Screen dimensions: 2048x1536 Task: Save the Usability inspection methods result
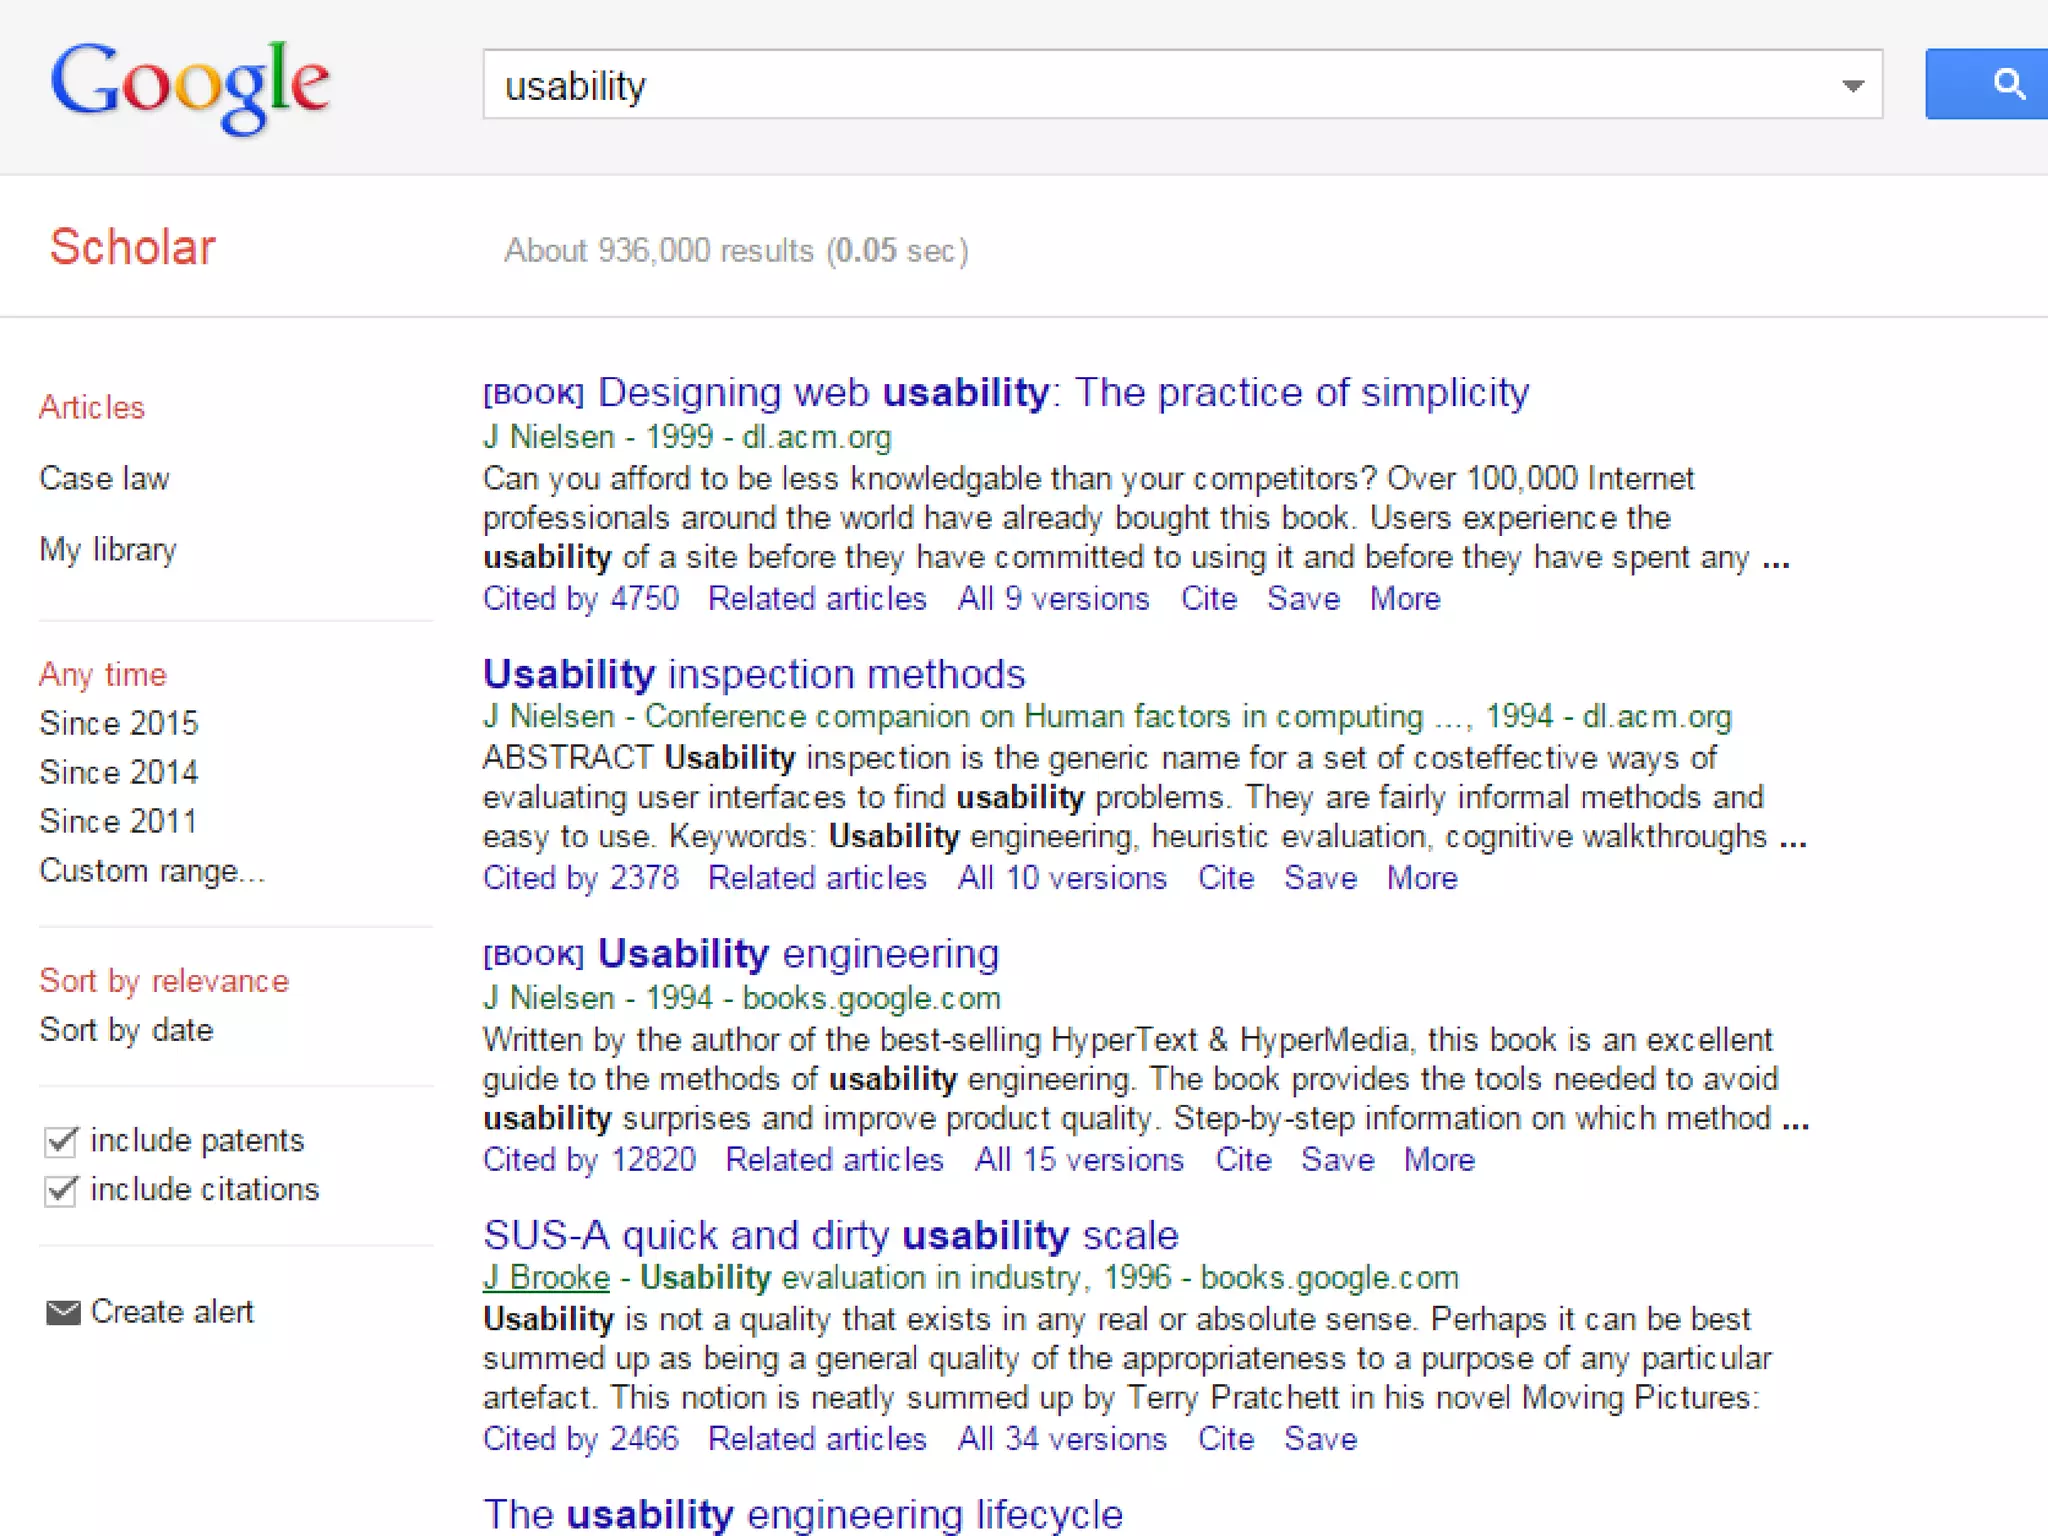1320,878
